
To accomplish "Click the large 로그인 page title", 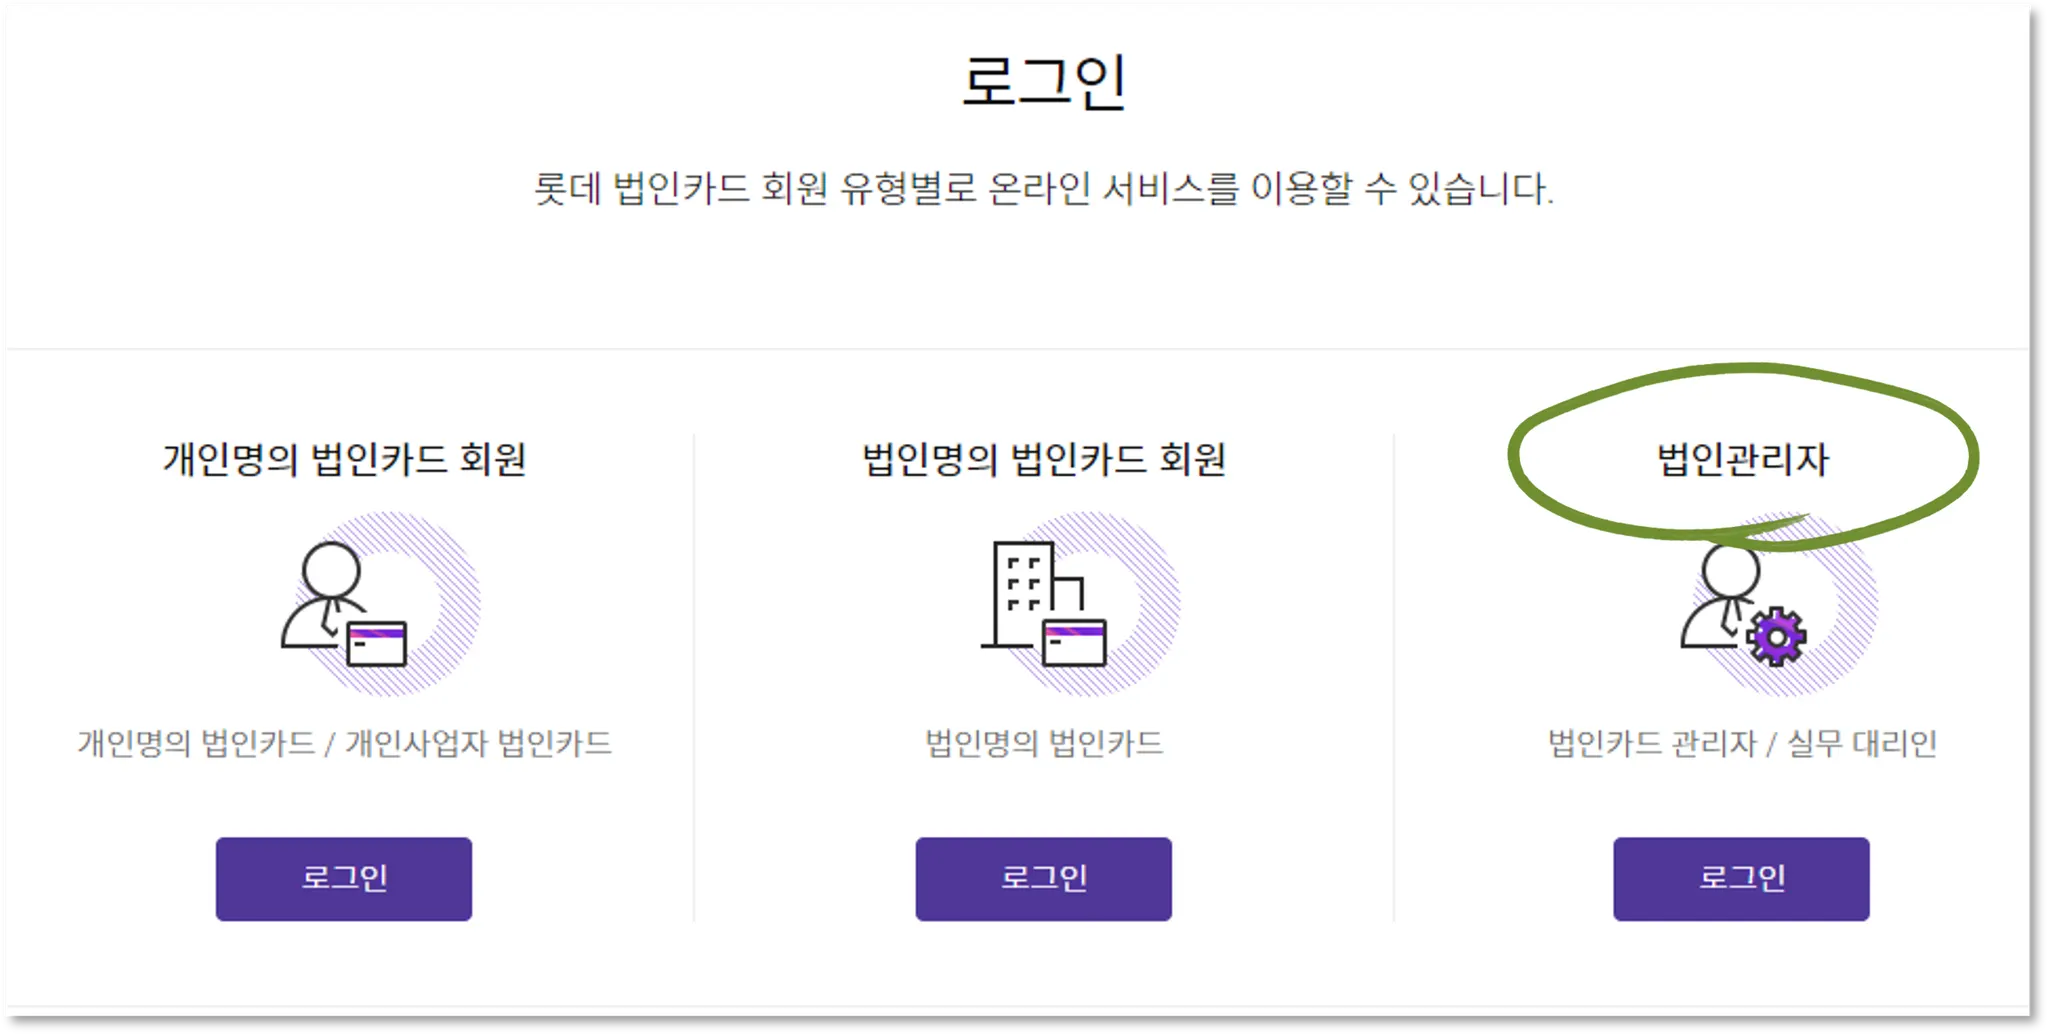I will (1043, 82).
